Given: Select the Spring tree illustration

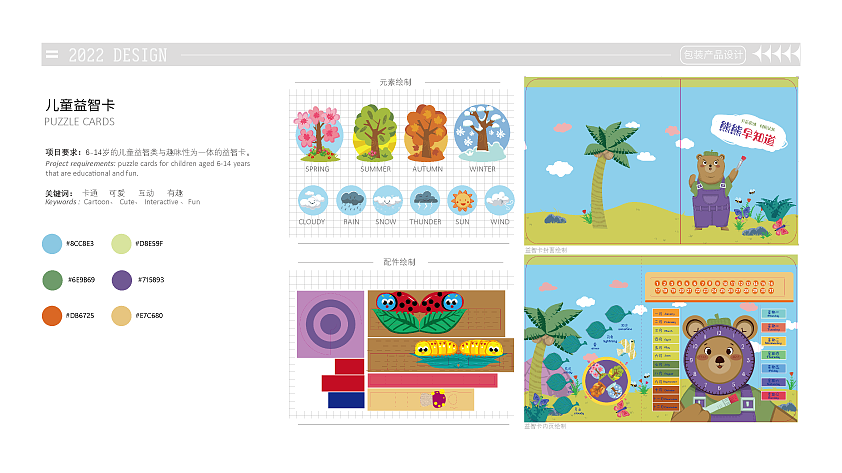Looking at the screenshot, I should point(318,134).
